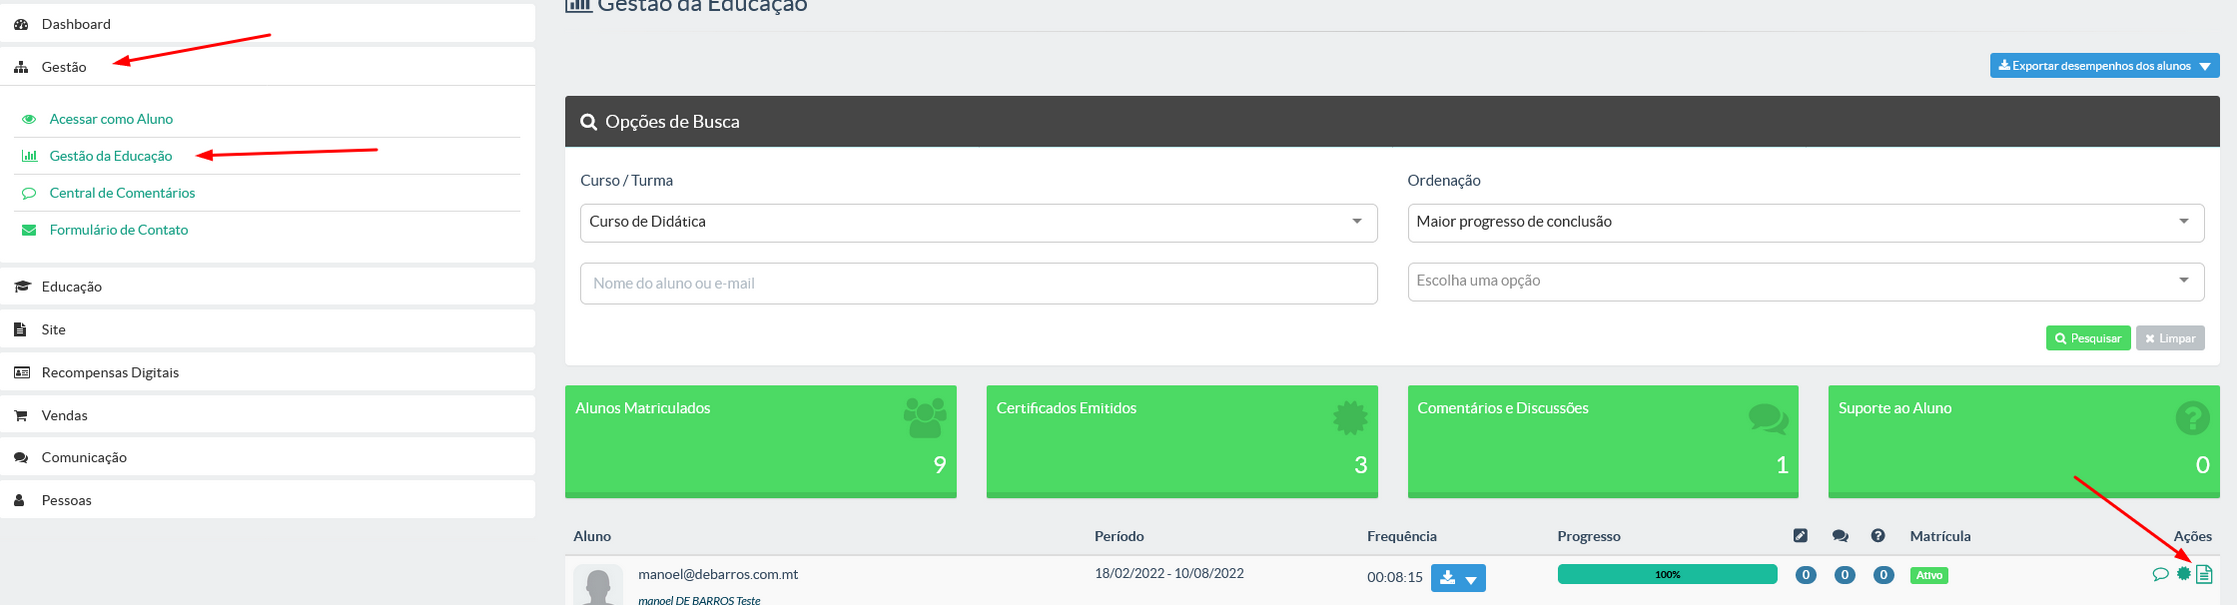Click the comment action icon in manoel's row

(2160, 574)
